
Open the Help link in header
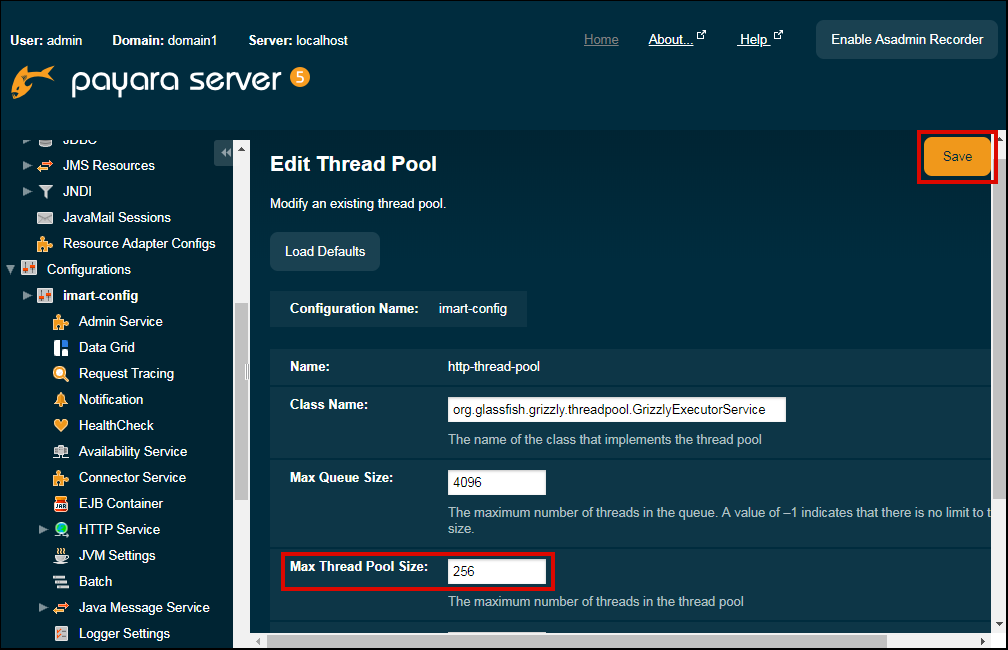753,40
